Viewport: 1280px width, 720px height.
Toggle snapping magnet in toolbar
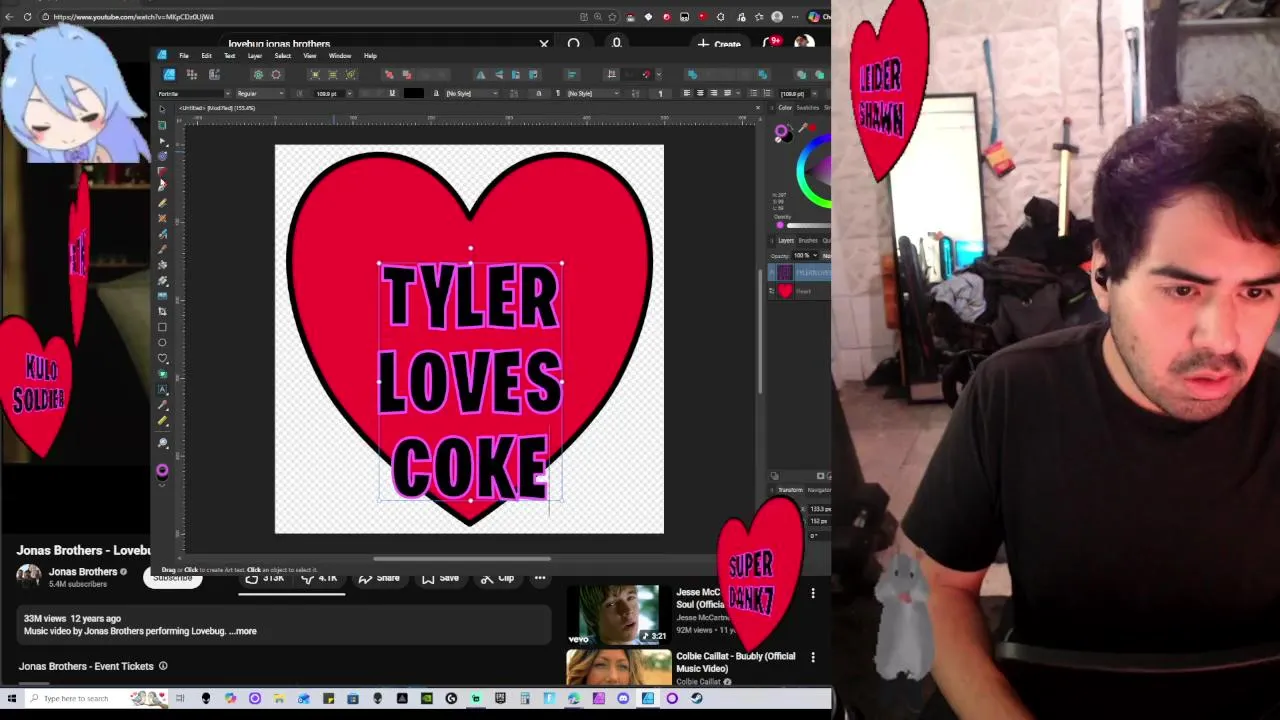[647, 74]
